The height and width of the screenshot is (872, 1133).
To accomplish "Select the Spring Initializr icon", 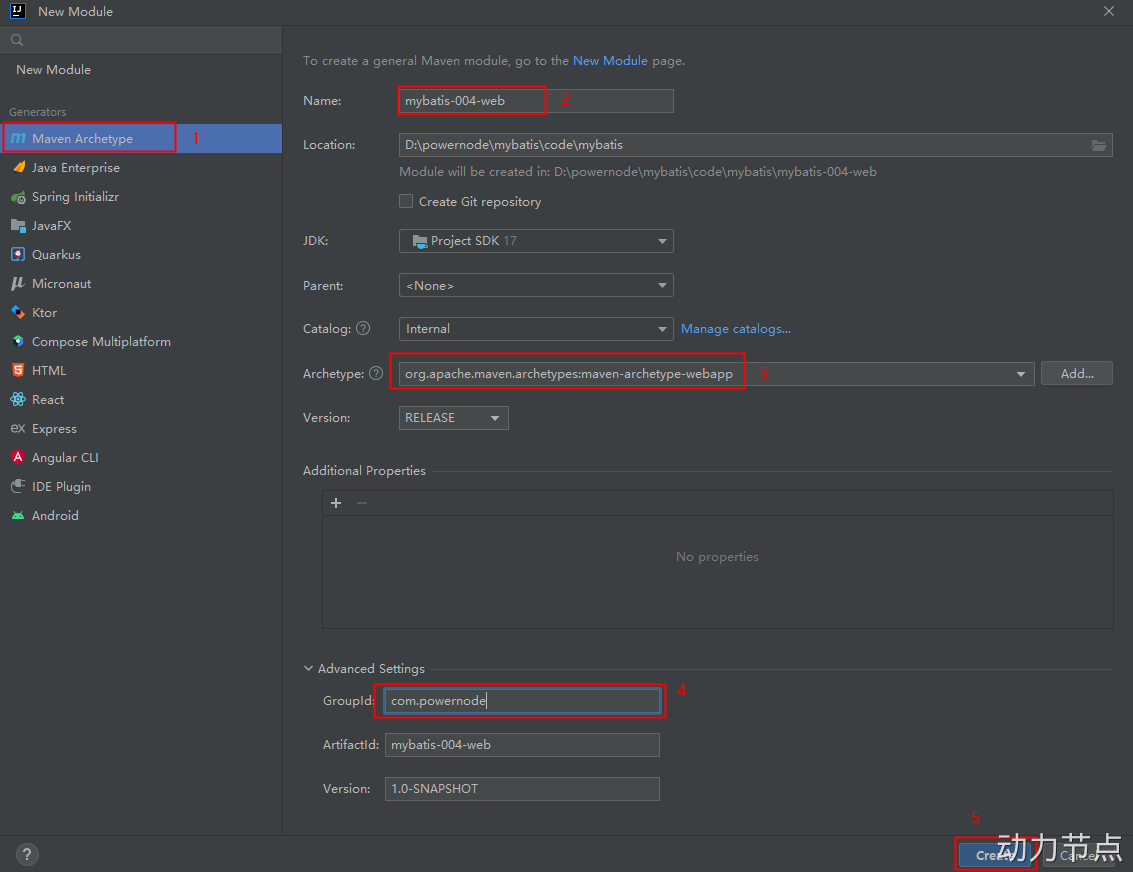I will pyautogui.click(x=18, y=197).
